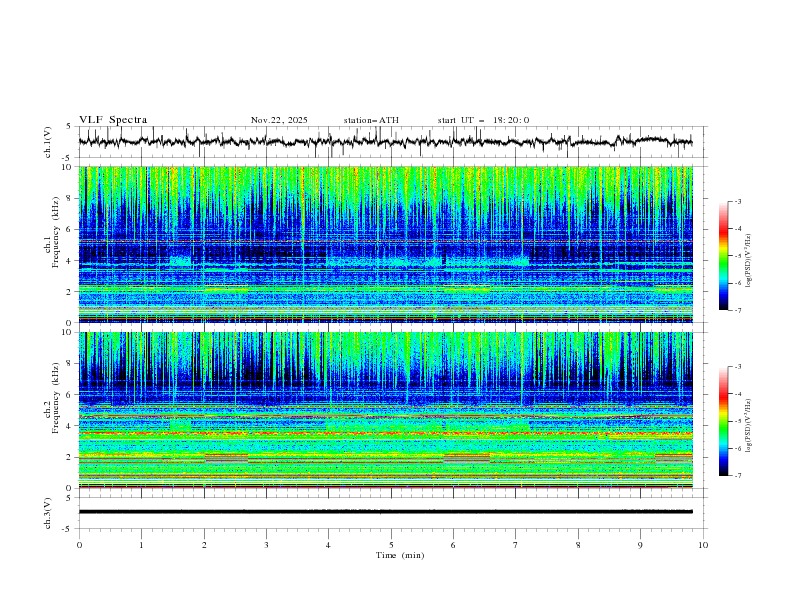
Task: Click time axis tick label "0"
Action: coord(79,545)
